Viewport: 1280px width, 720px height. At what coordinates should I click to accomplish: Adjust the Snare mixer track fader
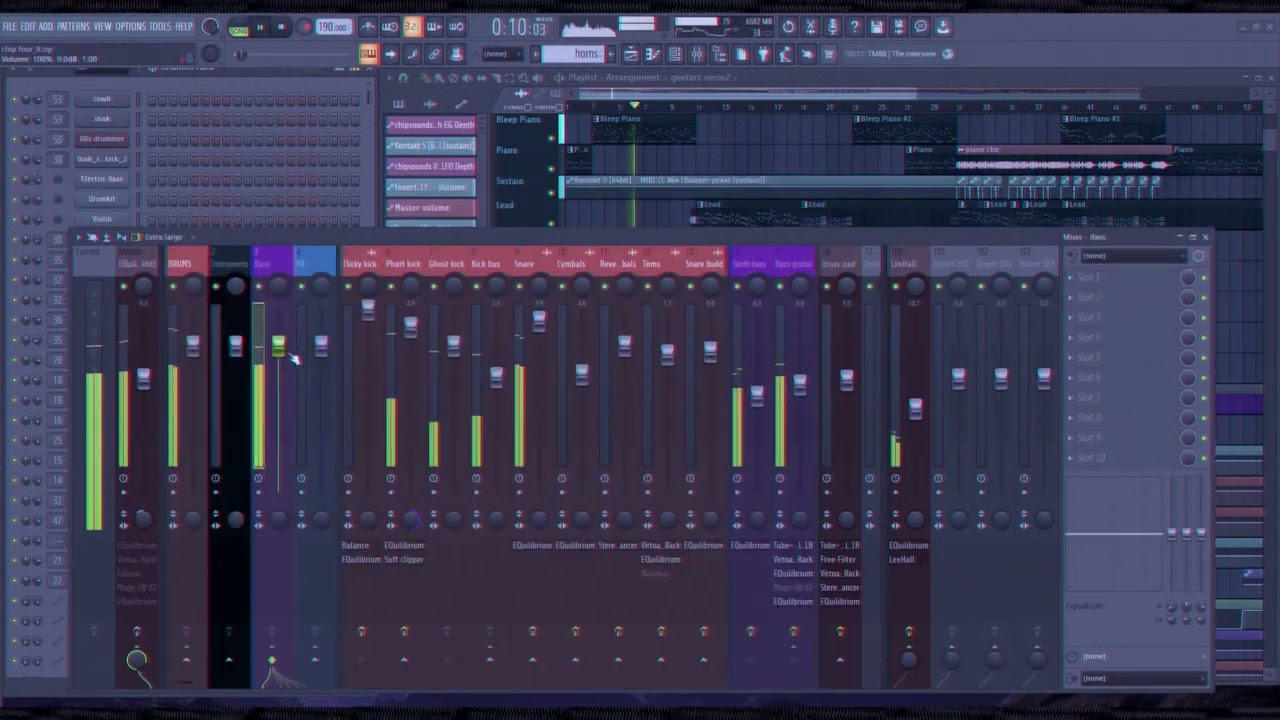click(539, 320)
